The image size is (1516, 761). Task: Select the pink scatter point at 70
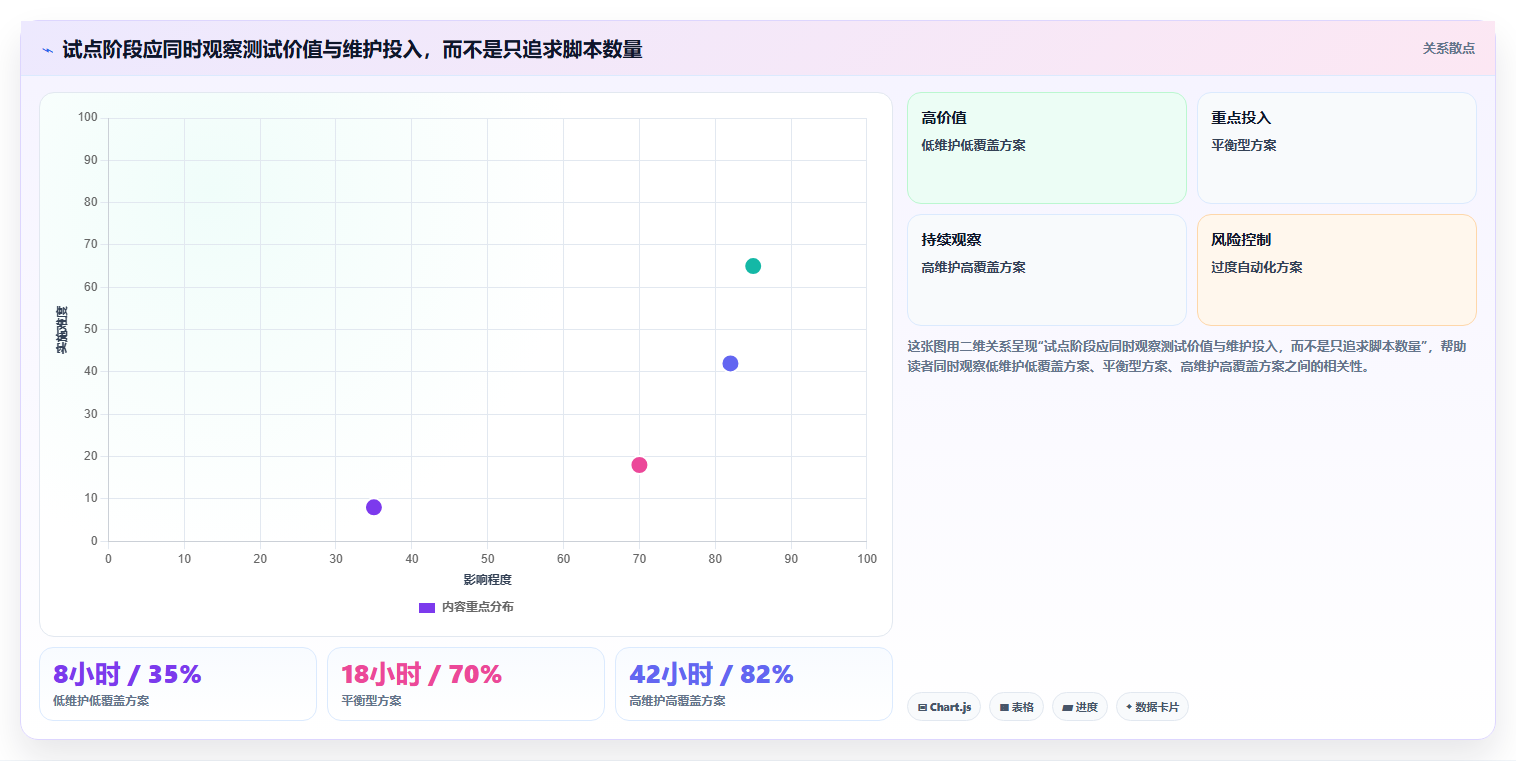coord(639,465)
